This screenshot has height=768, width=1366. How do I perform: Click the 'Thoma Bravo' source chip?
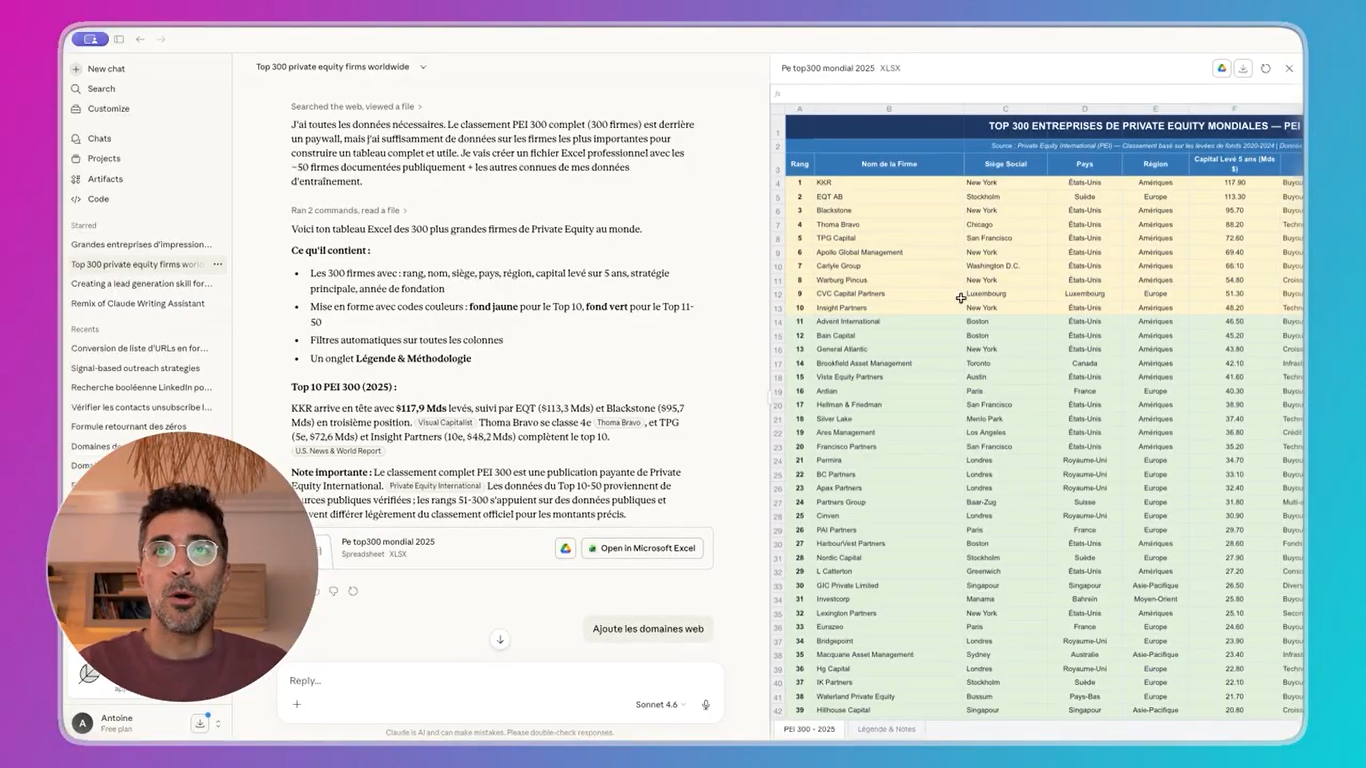tap(618, 423)
